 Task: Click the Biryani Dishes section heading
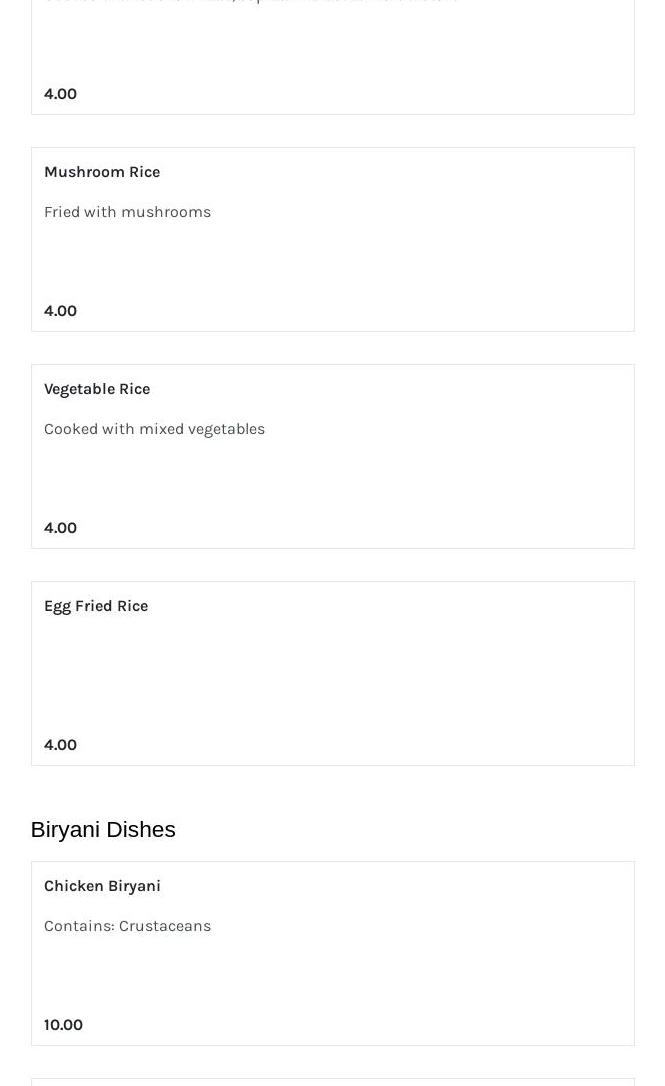103,830
